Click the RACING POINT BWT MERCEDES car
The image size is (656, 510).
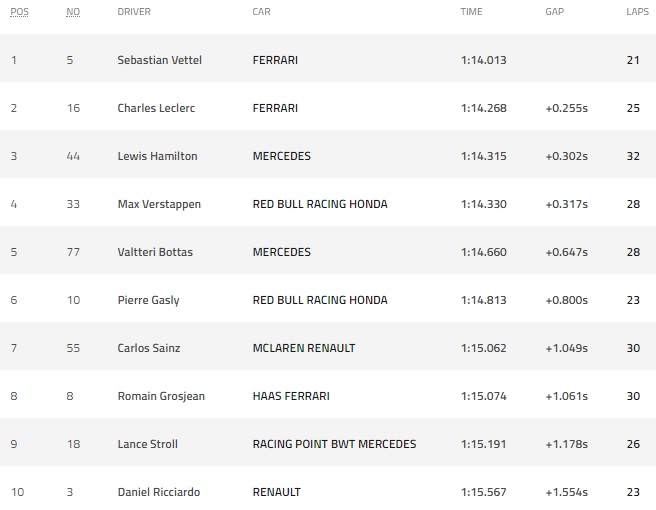click(x=334, y=444)
